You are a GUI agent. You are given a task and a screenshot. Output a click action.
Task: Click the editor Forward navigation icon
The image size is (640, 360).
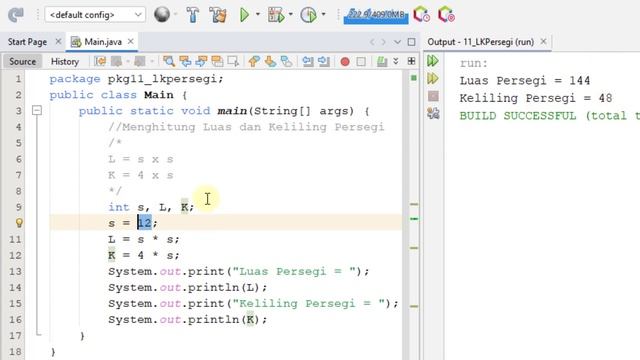tap(140, 62)
